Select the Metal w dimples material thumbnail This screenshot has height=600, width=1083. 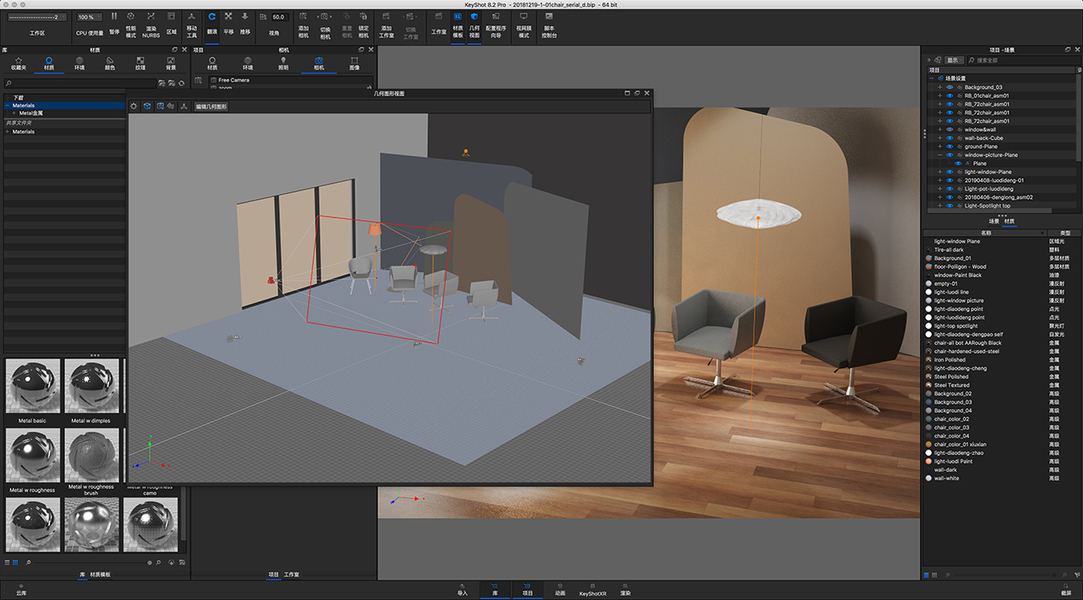(x=91, y=385)
